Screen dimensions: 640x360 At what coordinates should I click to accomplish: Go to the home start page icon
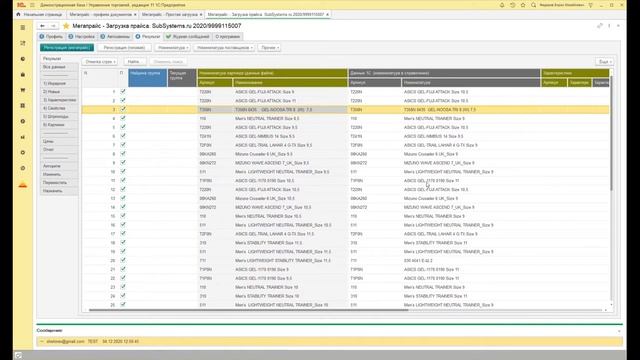pos(18,14)
